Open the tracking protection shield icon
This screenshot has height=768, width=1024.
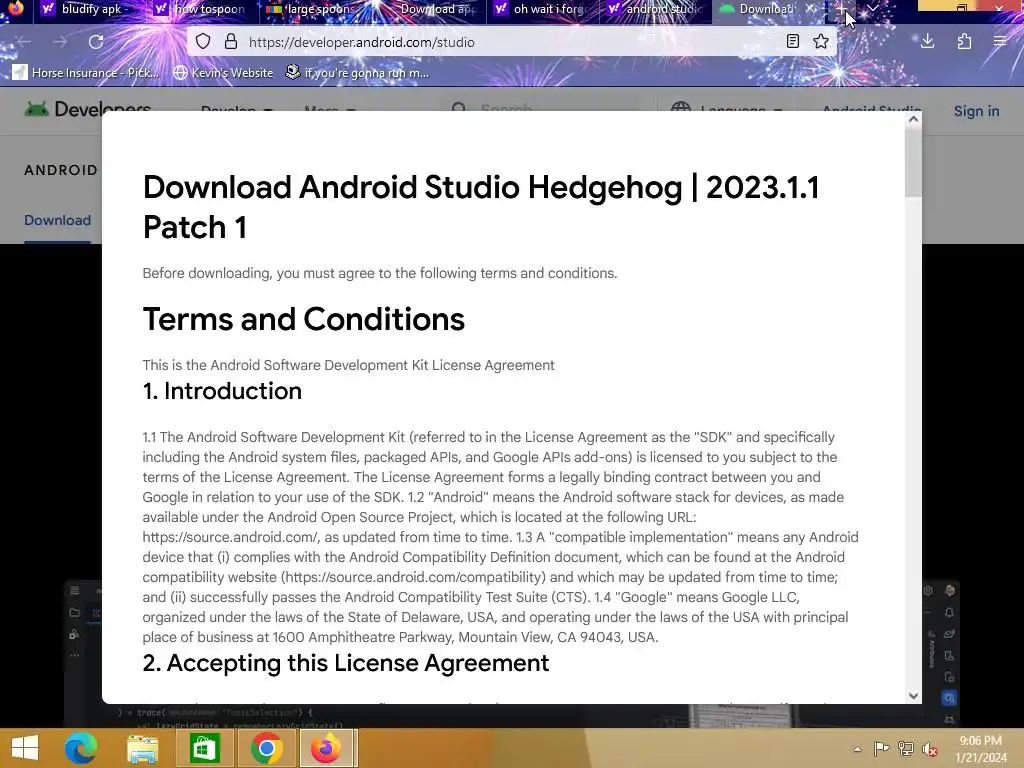pyautogui.click(x=203, y=42)
